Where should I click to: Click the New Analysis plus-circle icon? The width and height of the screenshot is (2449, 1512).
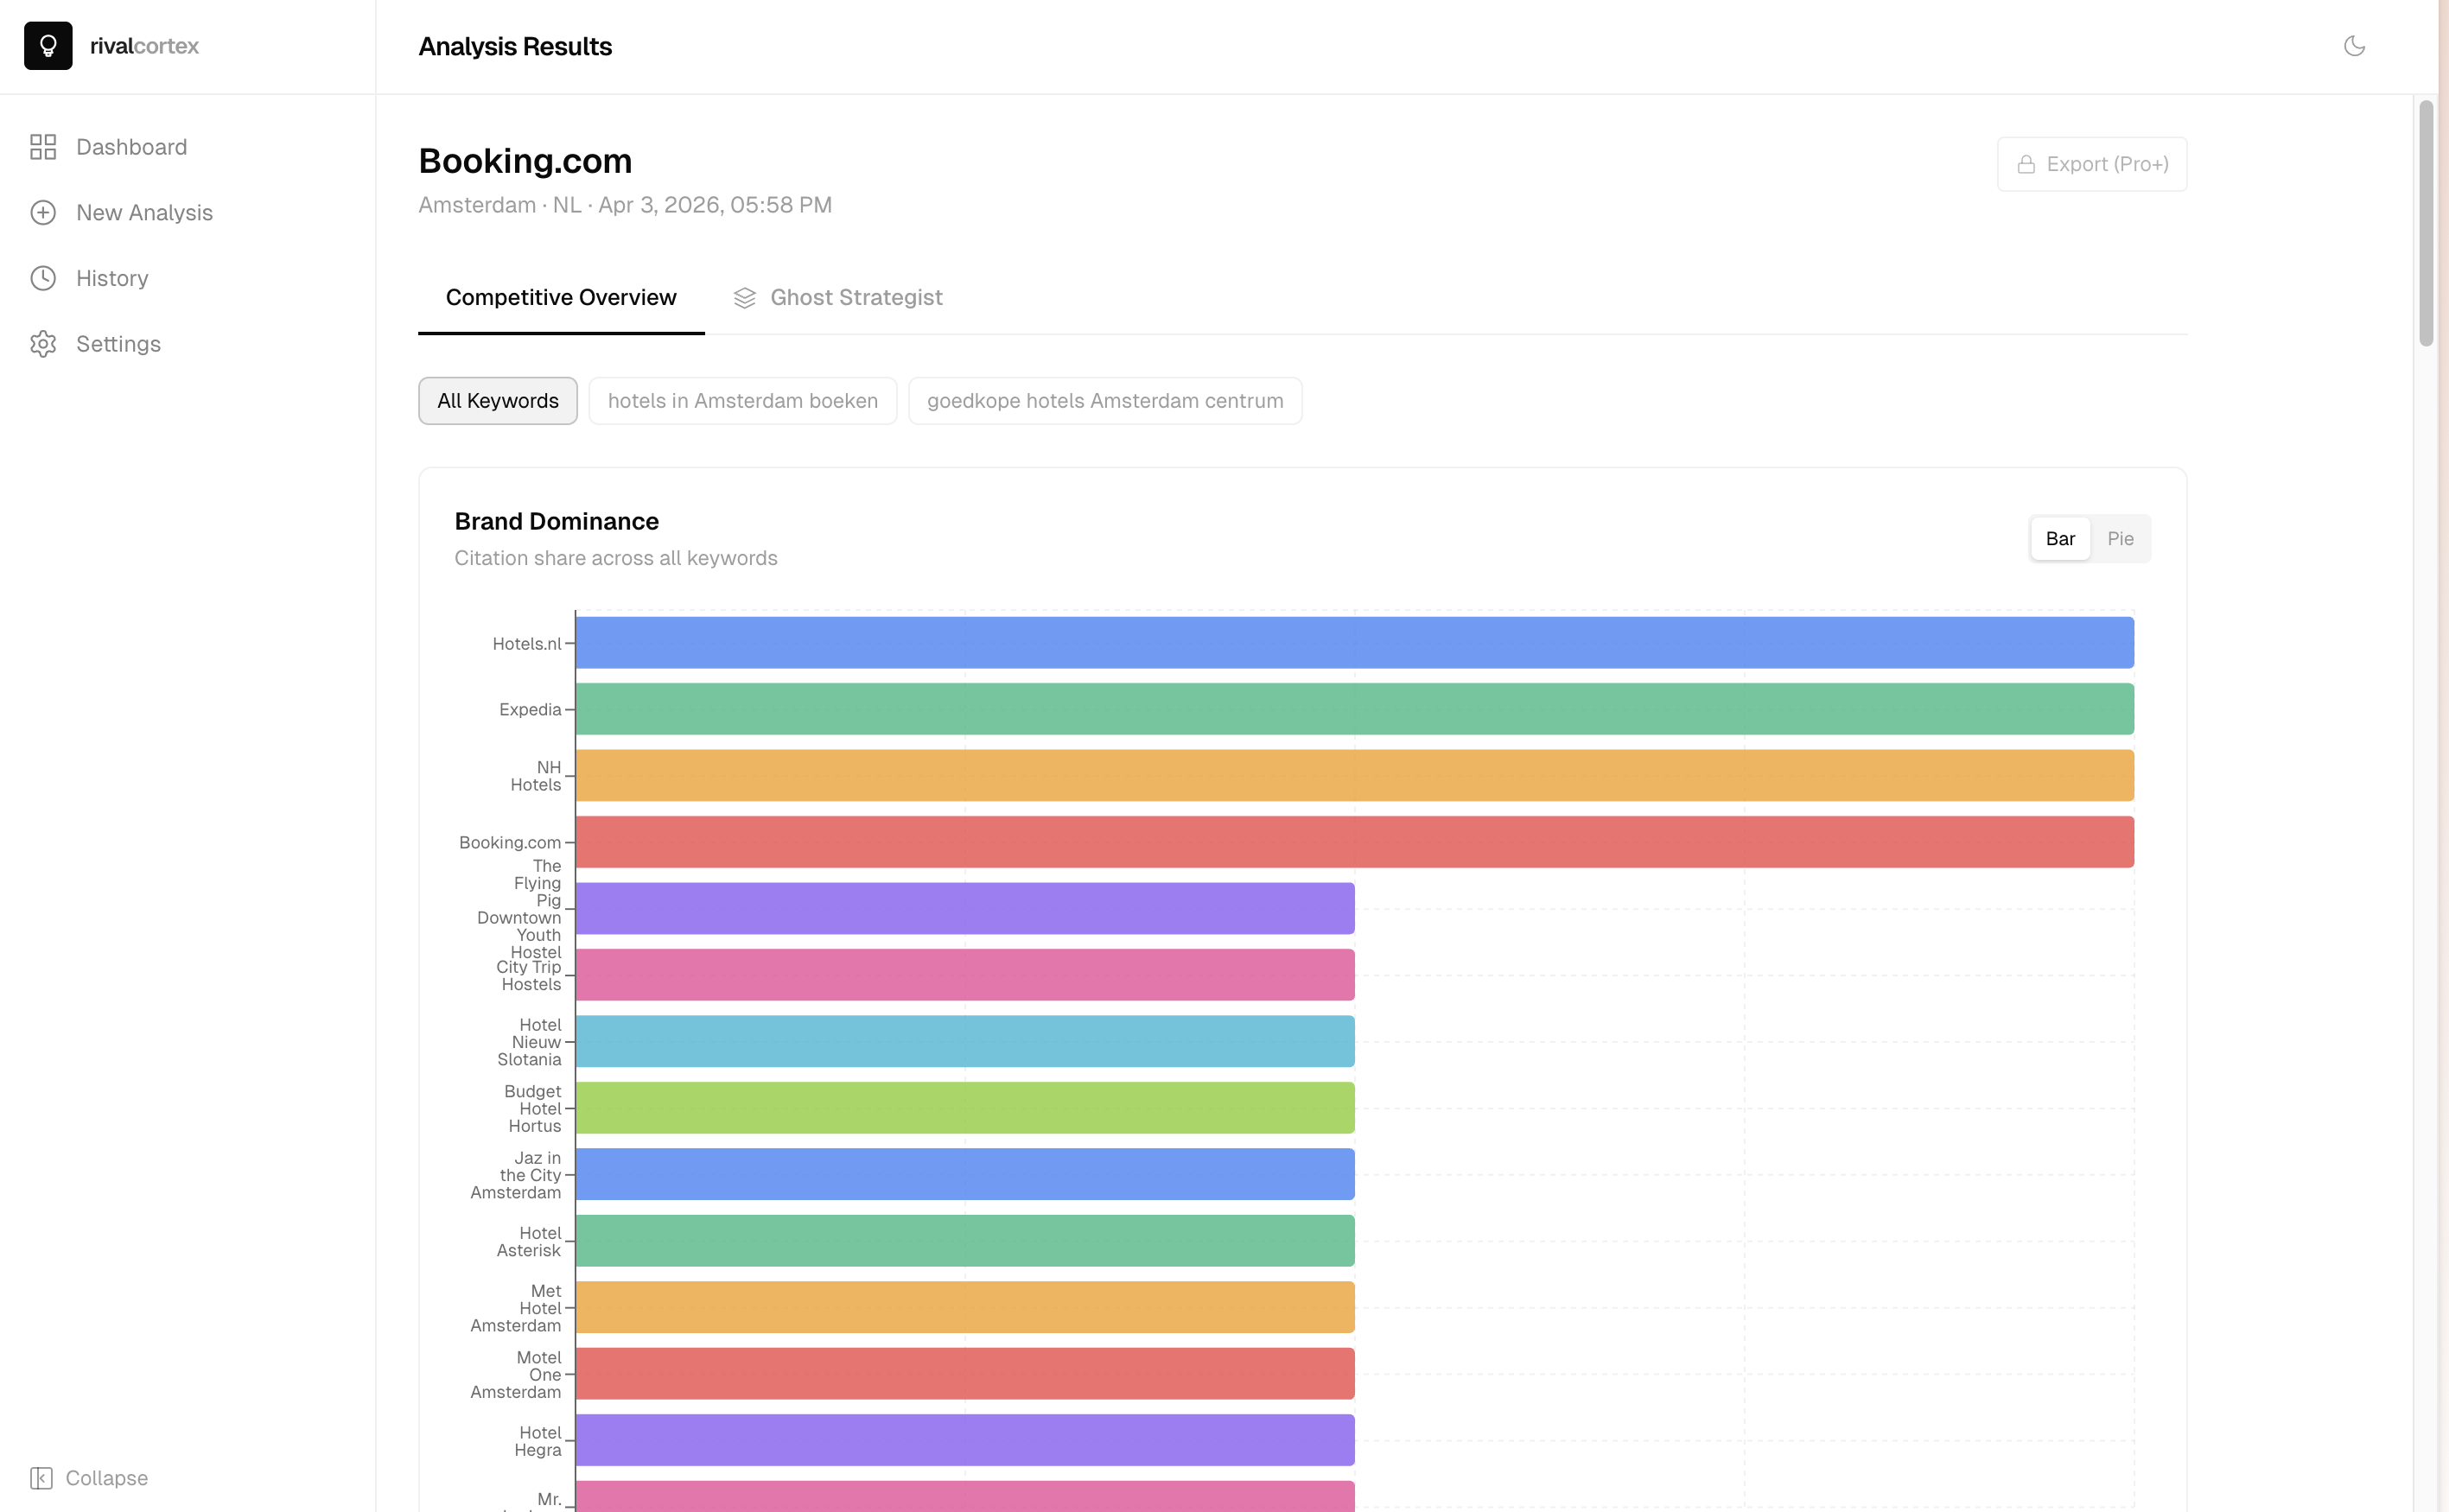point(43,213)
